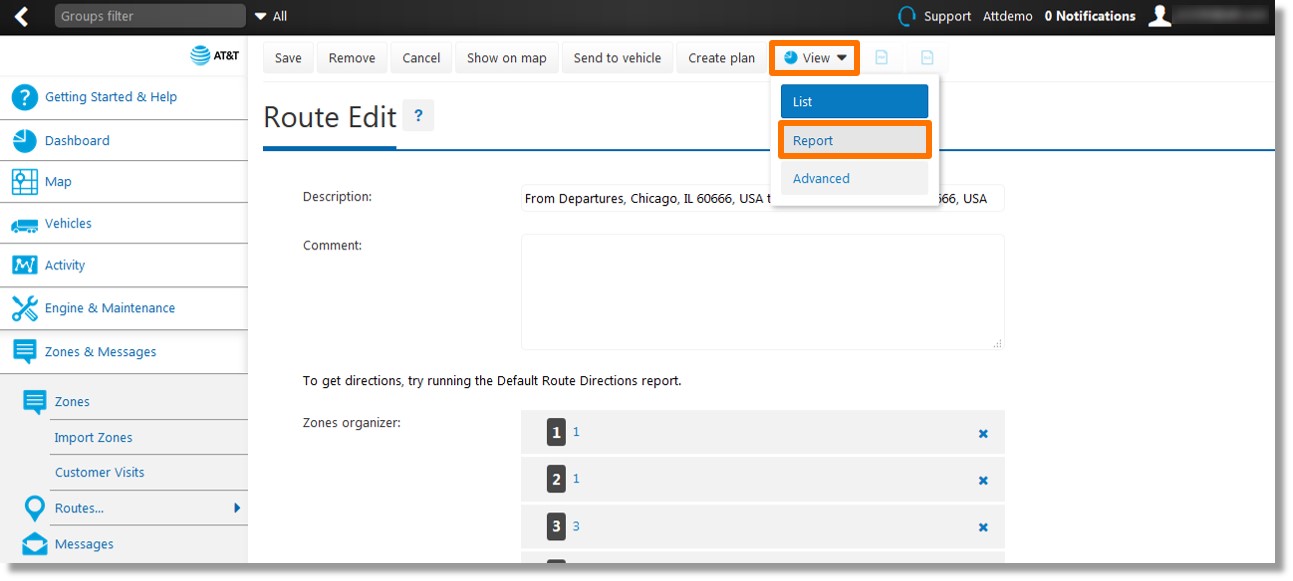Click the Route Edit help question mark
This screenshot has width=1293, height=581.
tap(418, 116)
